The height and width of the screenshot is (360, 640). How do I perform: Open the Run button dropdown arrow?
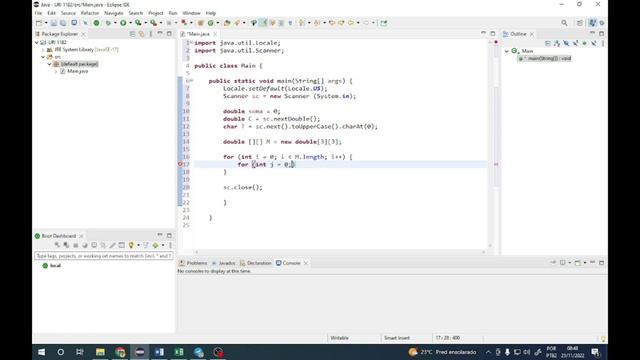click(x=130, y=23)
